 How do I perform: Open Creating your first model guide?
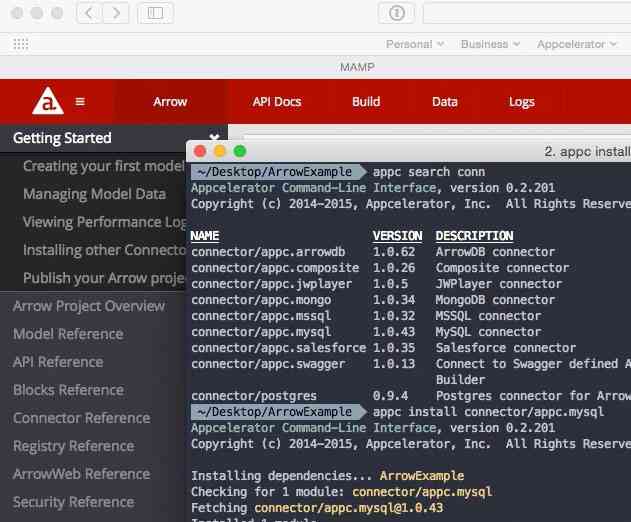point(104,166)
